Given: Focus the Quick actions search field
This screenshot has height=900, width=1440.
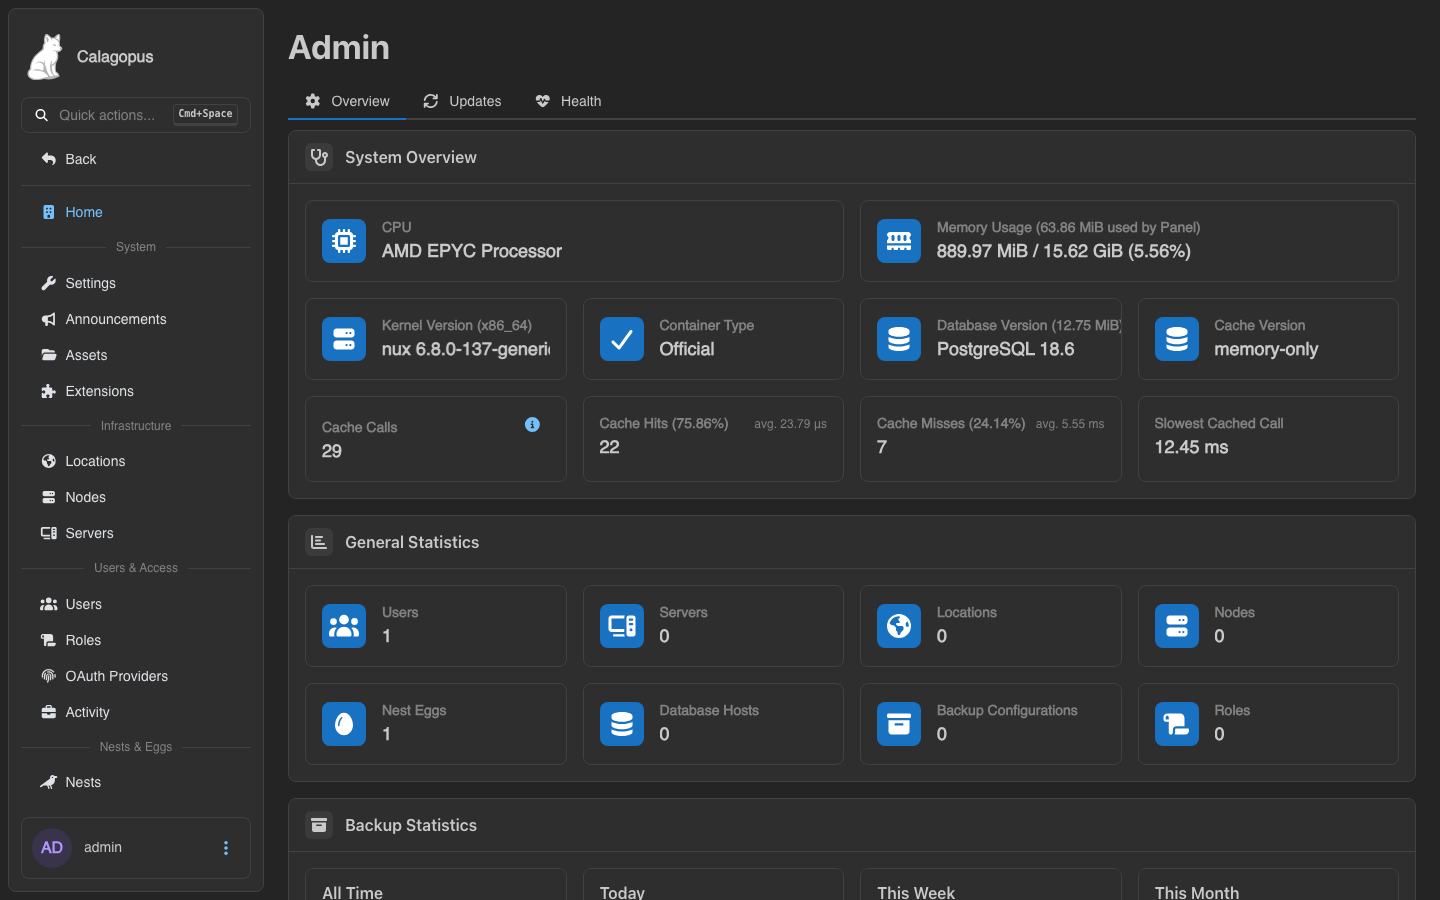Looking at the screenshot, I should 136,115.
